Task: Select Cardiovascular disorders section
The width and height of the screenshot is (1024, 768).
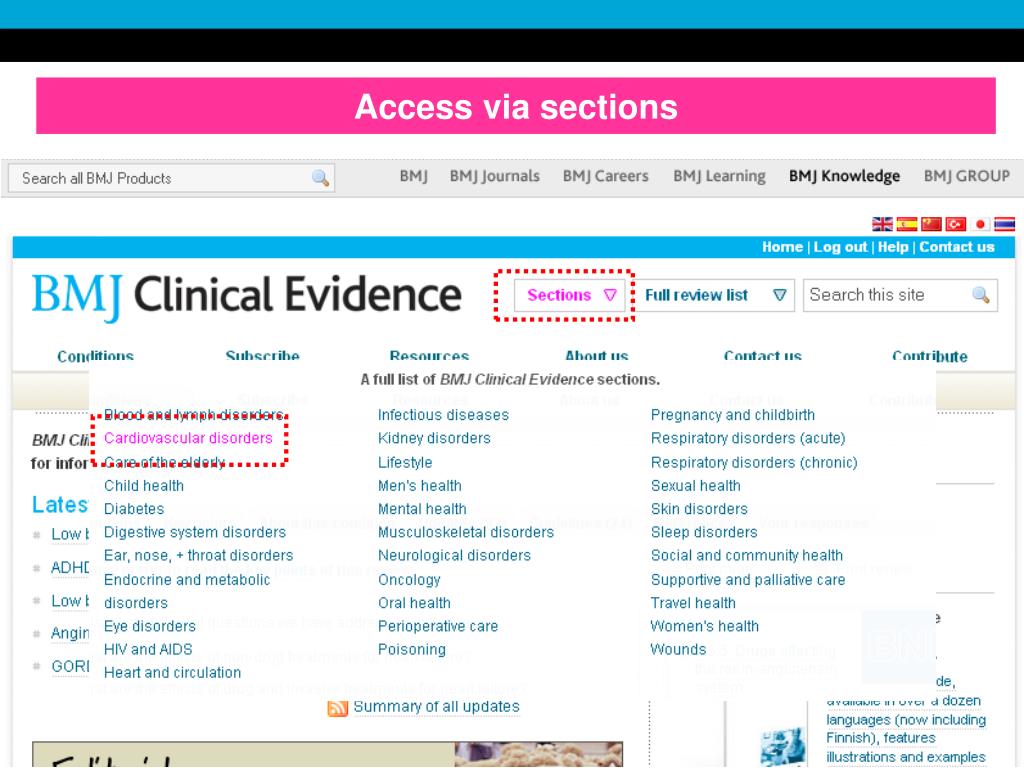Action: point(188,438)
